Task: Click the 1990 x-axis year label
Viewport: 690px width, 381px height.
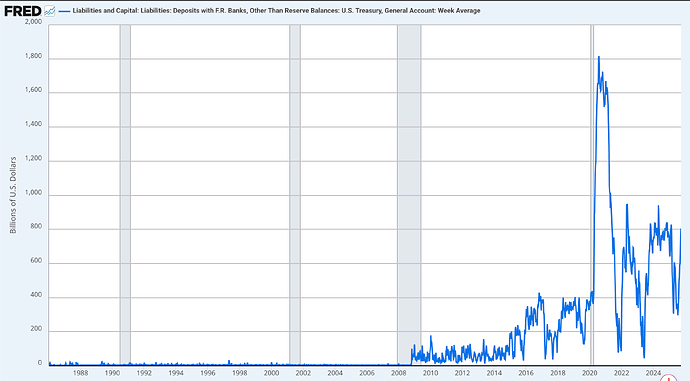Action: point(112,373)
